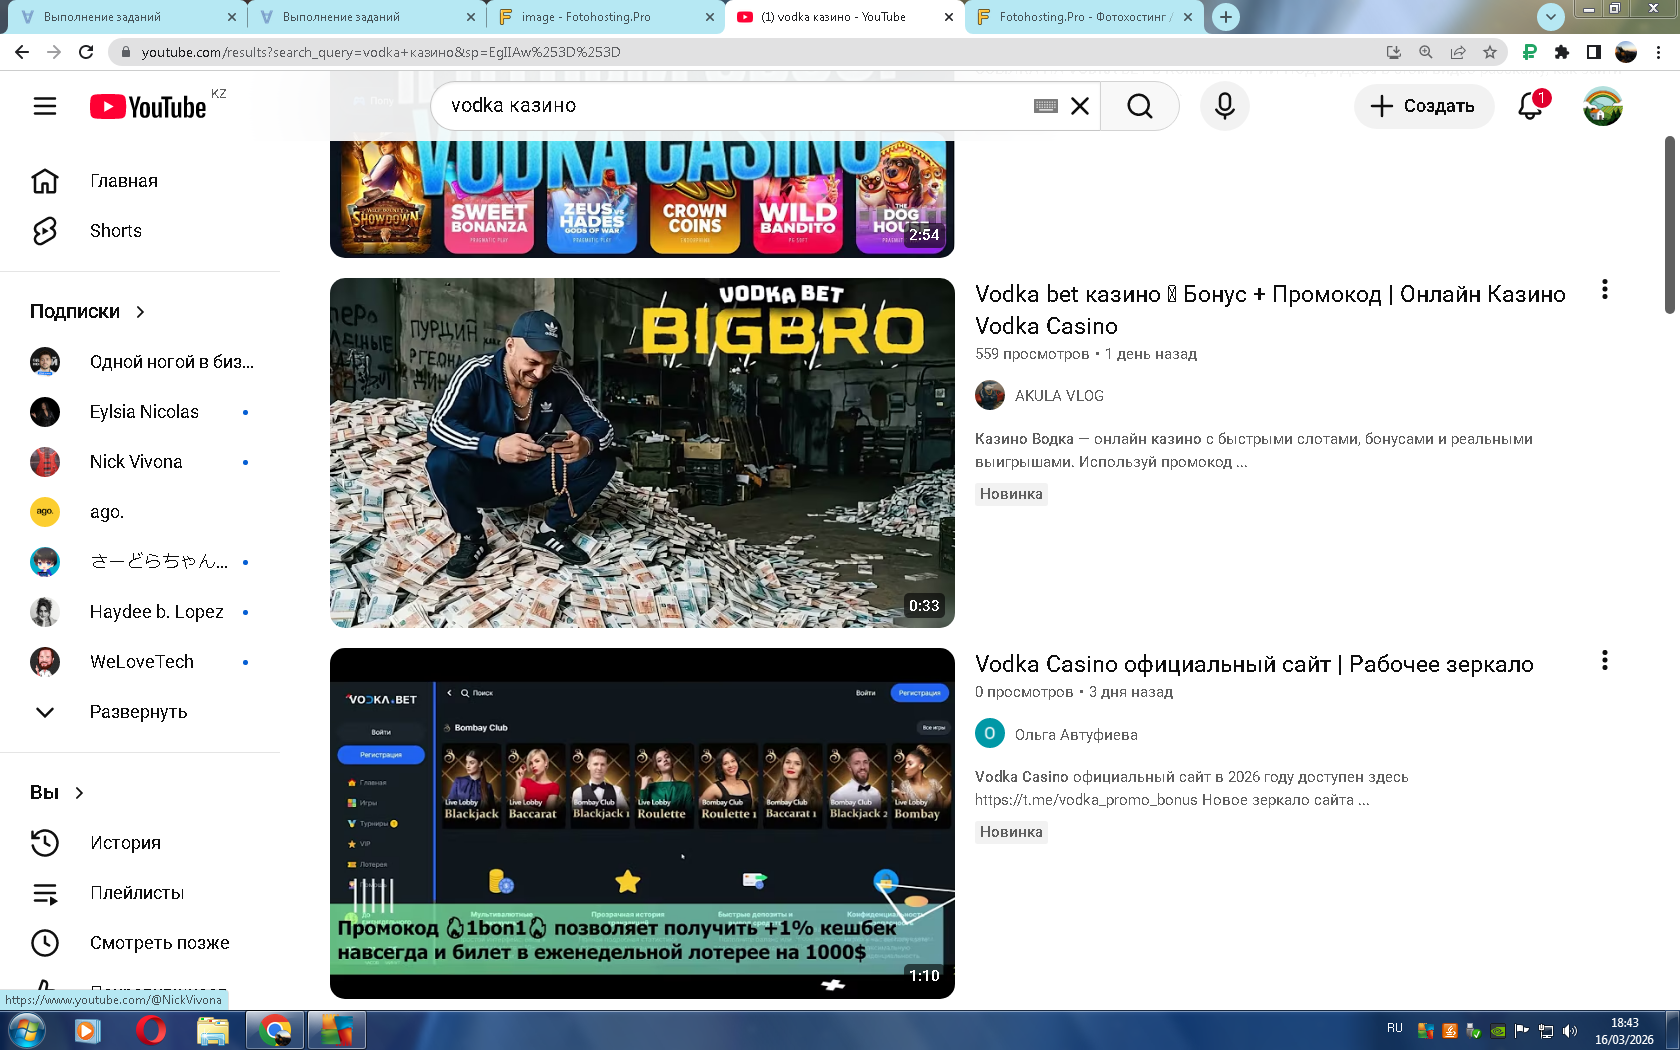The width and height of the screenshot is (1680, 1050).
Task: Start voice search with microphone icon
Action: [1224, 106]
